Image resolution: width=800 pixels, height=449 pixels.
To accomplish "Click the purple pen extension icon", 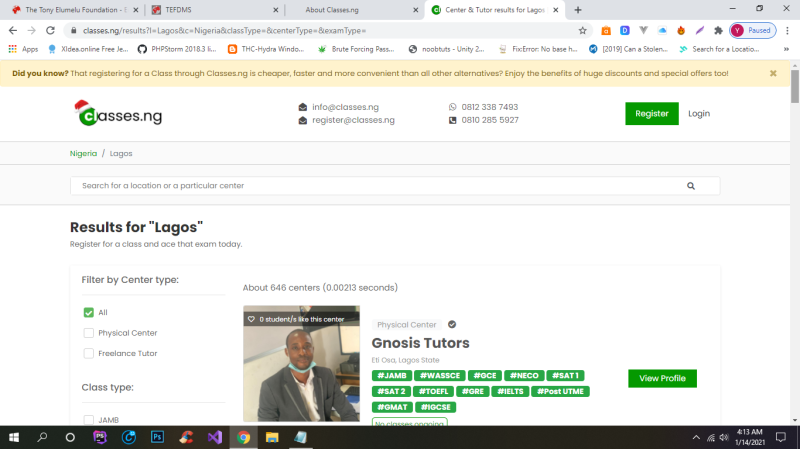I will (699, 31).
